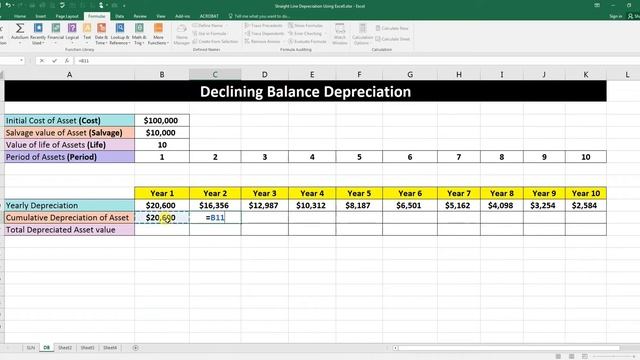Open the Add-ins ribbon tab
Image resolution: width=640 pixels, height=360 pixels.
(x=182, y=16)
